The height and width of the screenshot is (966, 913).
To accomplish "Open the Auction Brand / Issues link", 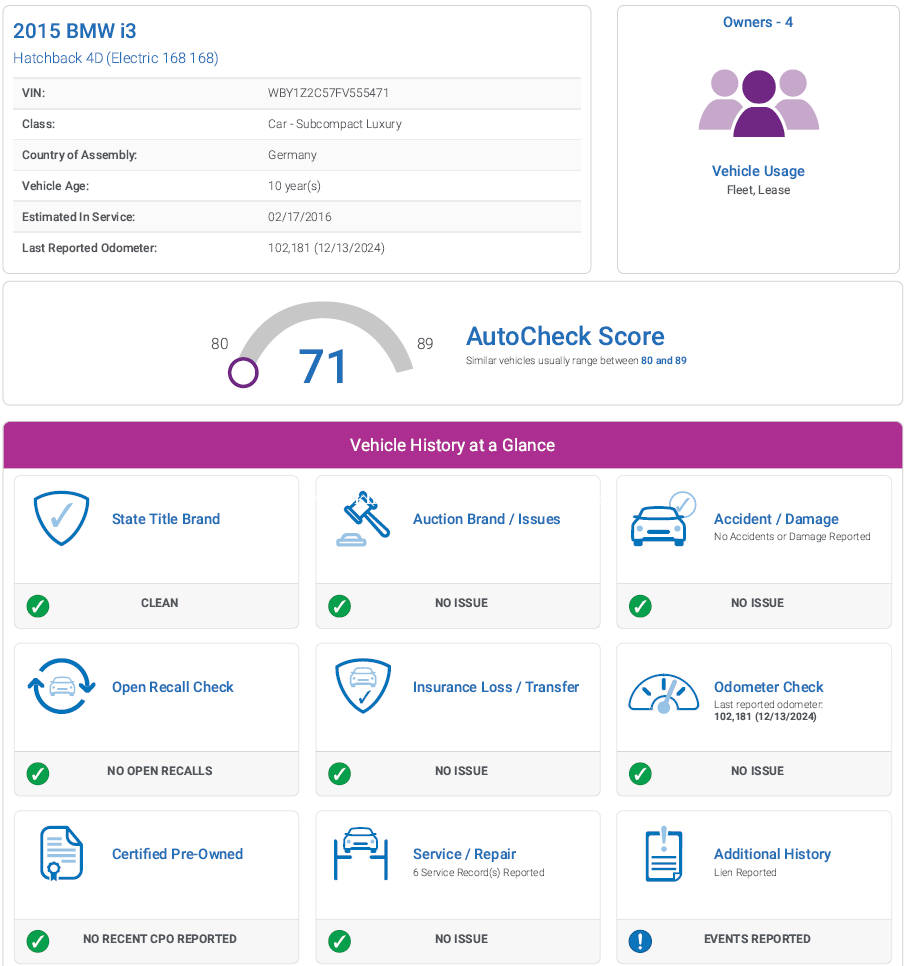I will tap(487, 519).
